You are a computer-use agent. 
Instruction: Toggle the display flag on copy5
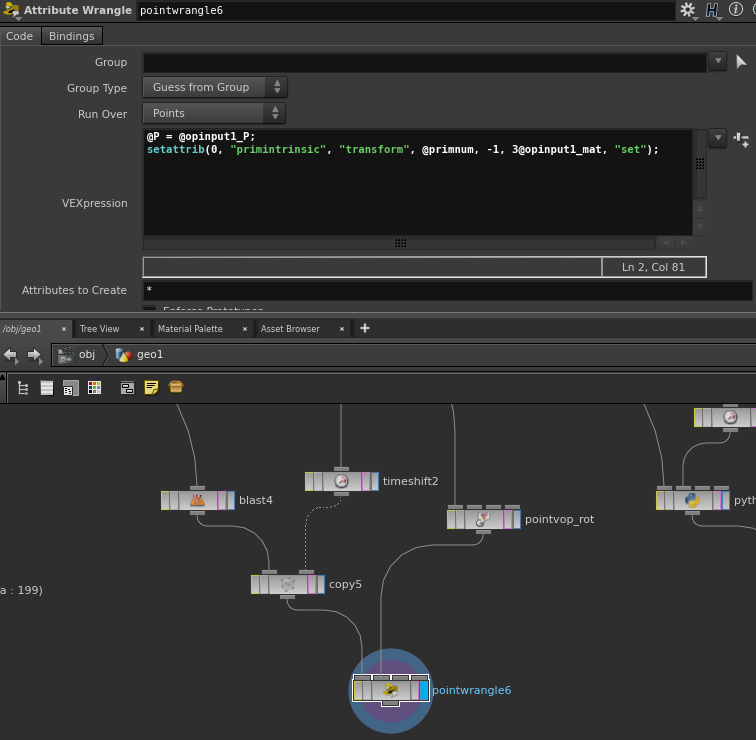pos(321,584)
